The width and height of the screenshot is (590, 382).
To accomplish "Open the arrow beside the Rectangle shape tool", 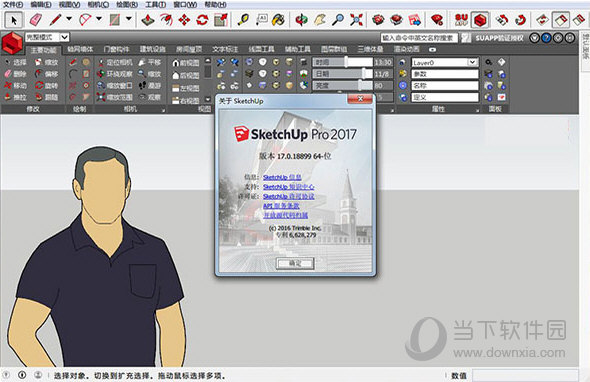I will pos(129,18).
